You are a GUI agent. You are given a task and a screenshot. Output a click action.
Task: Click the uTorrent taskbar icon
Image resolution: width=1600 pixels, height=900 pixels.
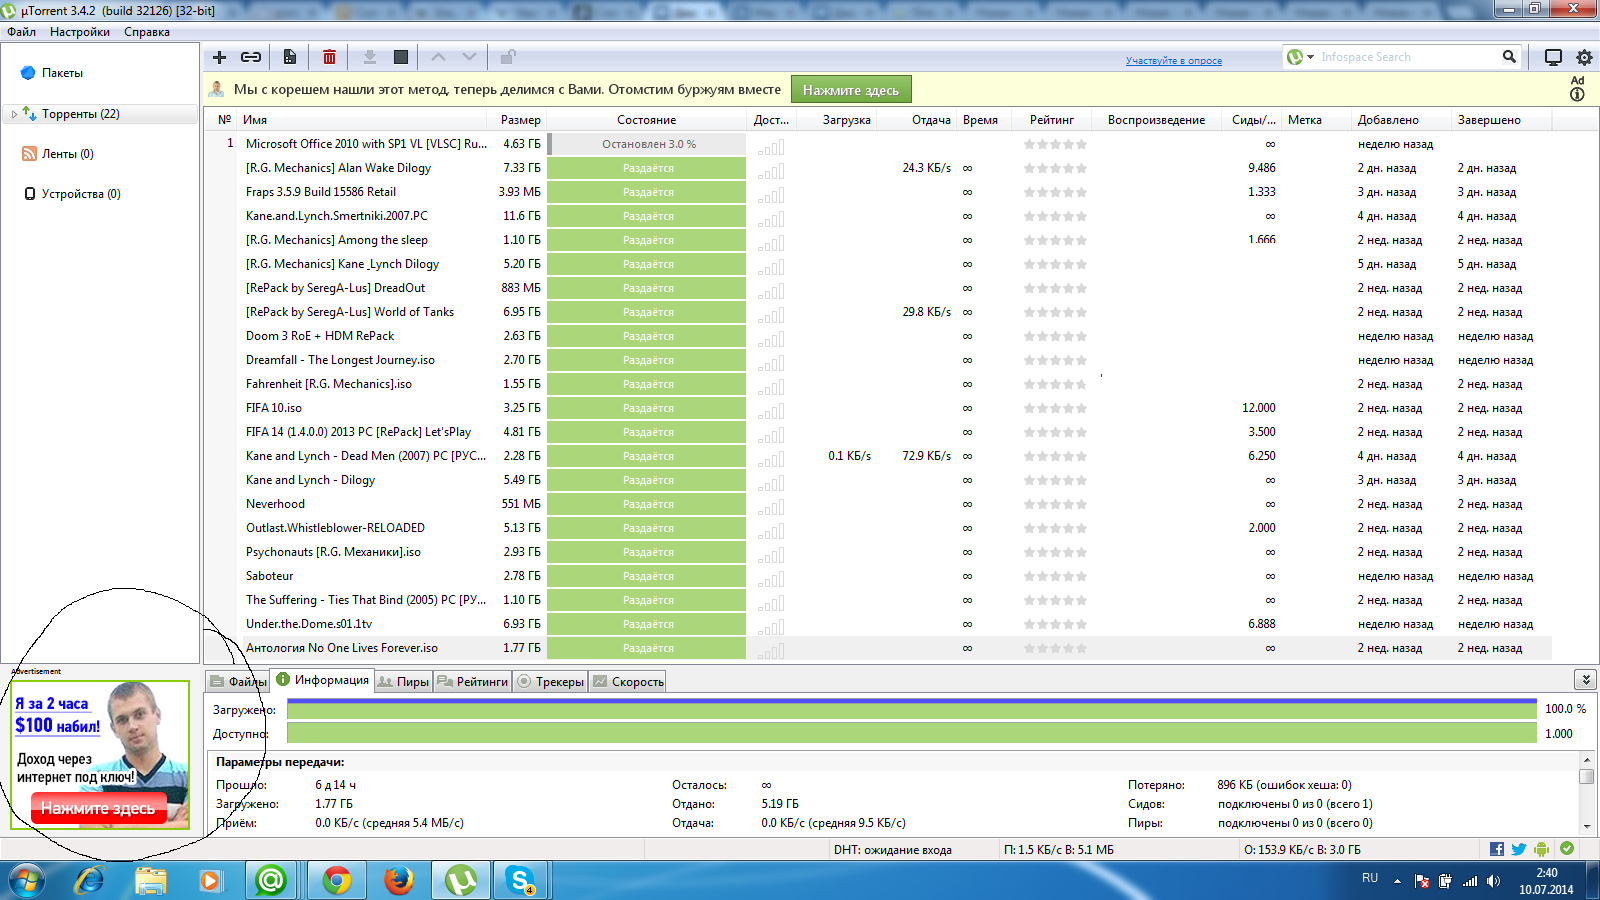point(460,880)
